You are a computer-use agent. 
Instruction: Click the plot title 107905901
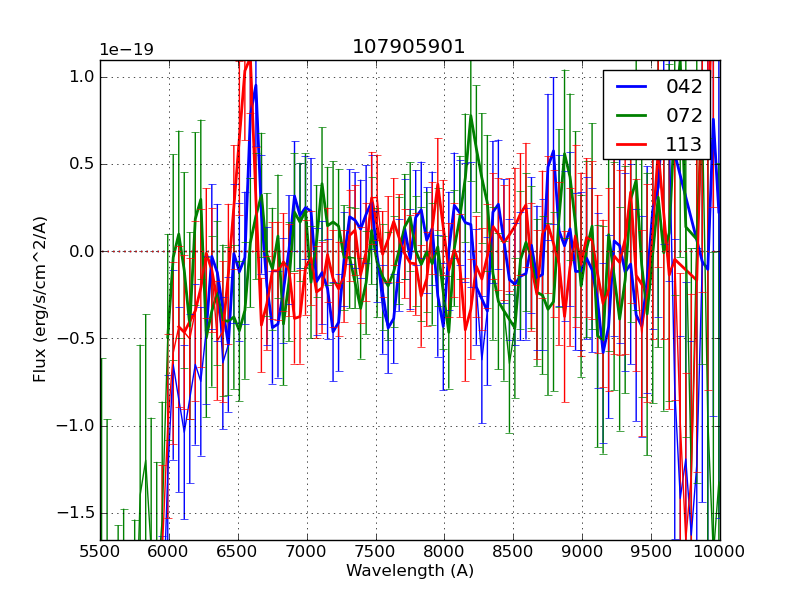click(409, 47)
